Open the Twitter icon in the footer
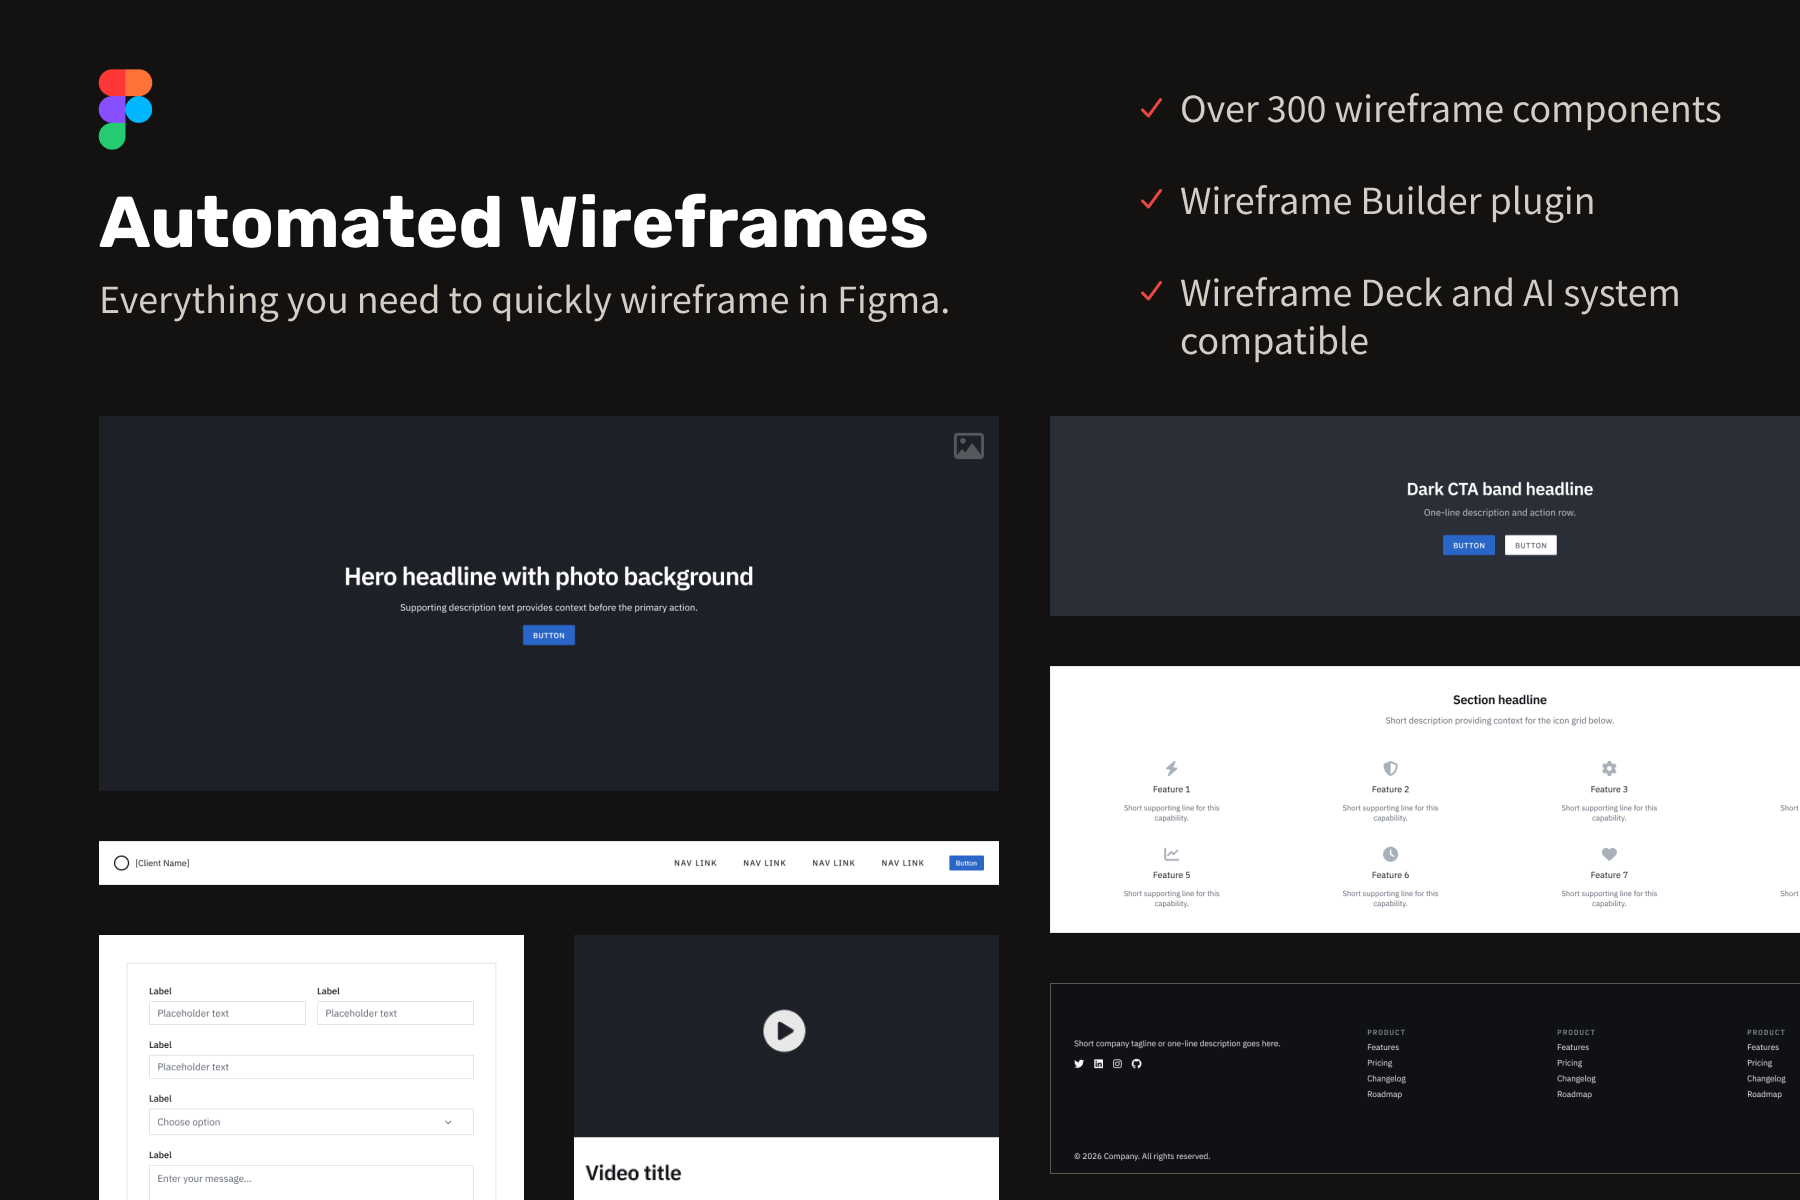This screenshot has height=1200, width=1800. pos(1079,1064)
